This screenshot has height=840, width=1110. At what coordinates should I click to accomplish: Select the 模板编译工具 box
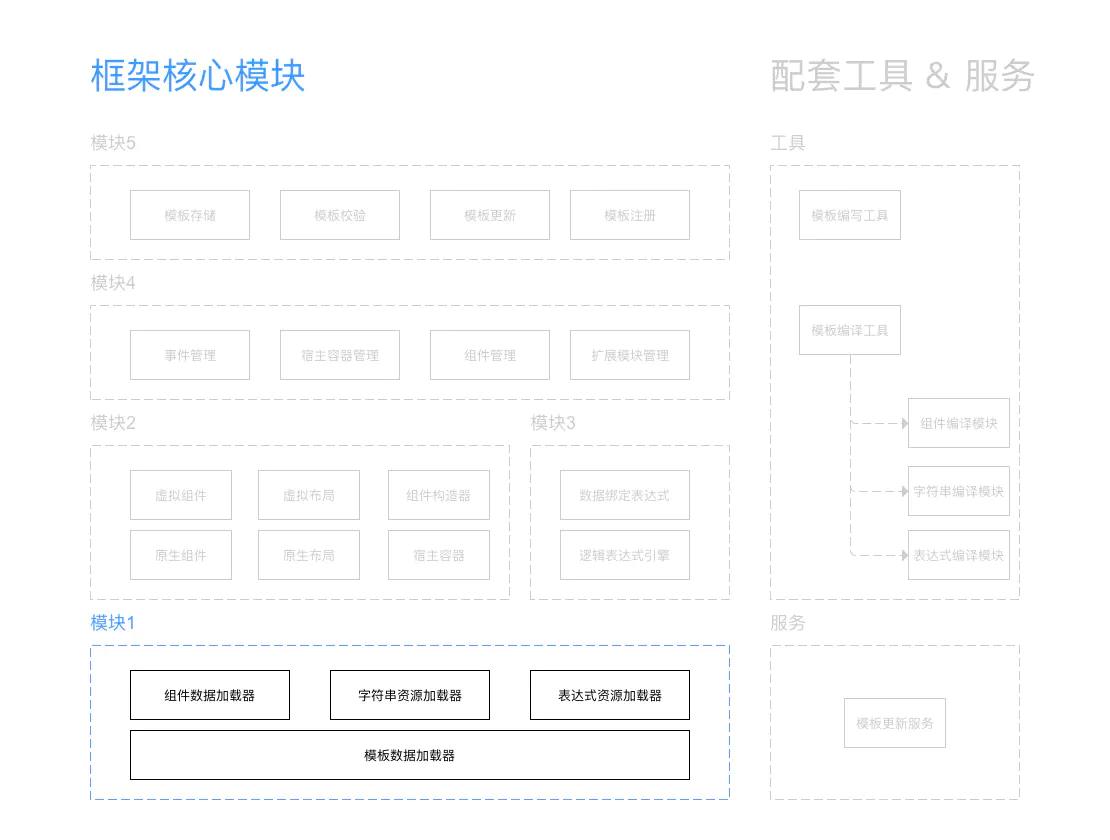coord(849,329)
